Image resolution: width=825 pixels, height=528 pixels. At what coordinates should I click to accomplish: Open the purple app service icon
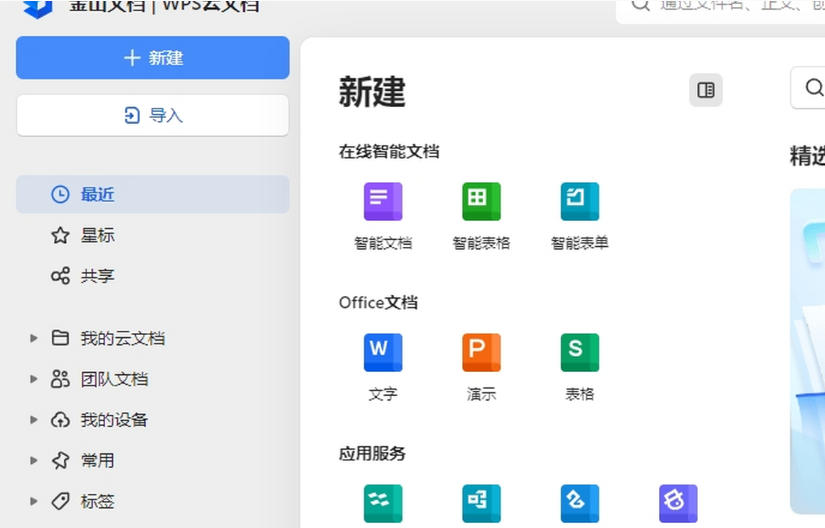[678, 503]
